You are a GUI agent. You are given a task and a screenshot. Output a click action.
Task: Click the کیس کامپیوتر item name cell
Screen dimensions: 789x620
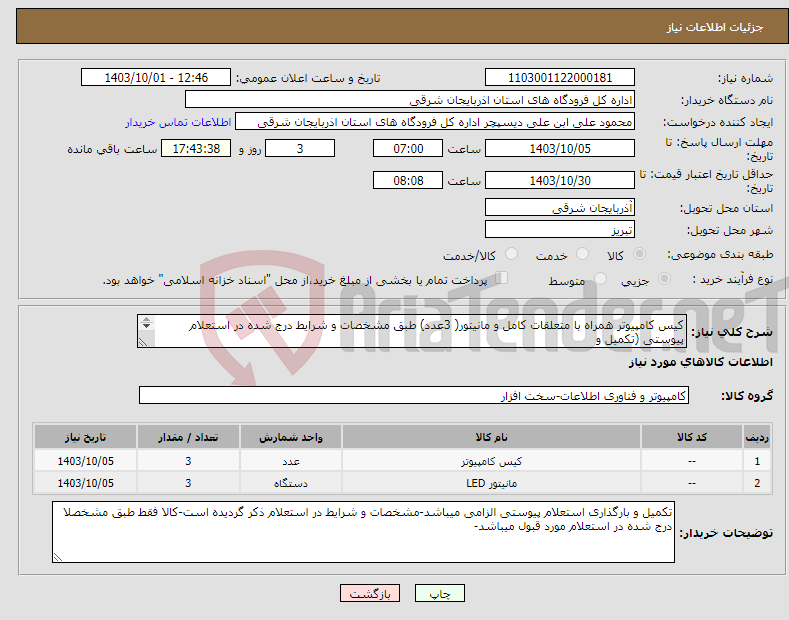(492, 461)
